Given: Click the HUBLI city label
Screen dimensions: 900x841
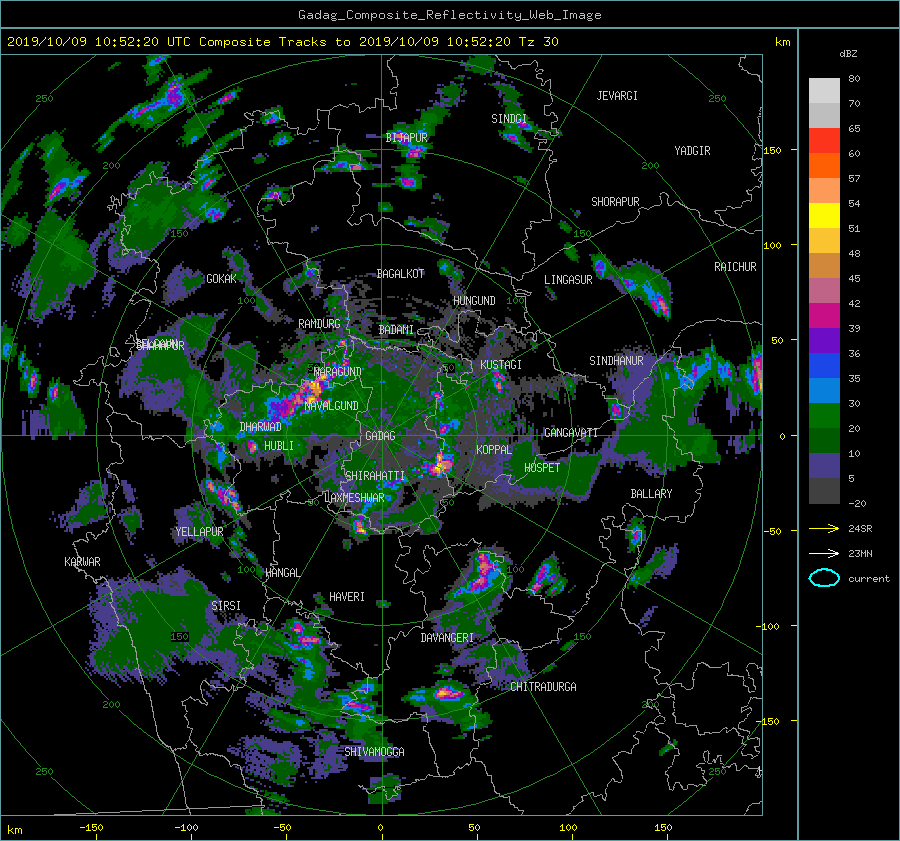Looking at the screenshot, I should 278,445.
